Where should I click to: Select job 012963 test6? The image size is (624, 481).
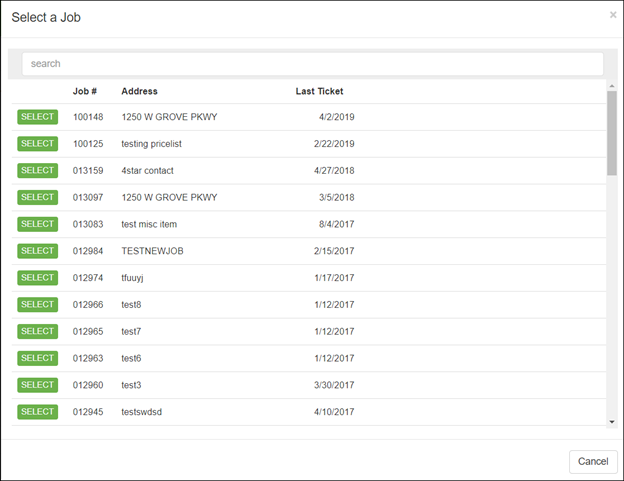point(37,358)
